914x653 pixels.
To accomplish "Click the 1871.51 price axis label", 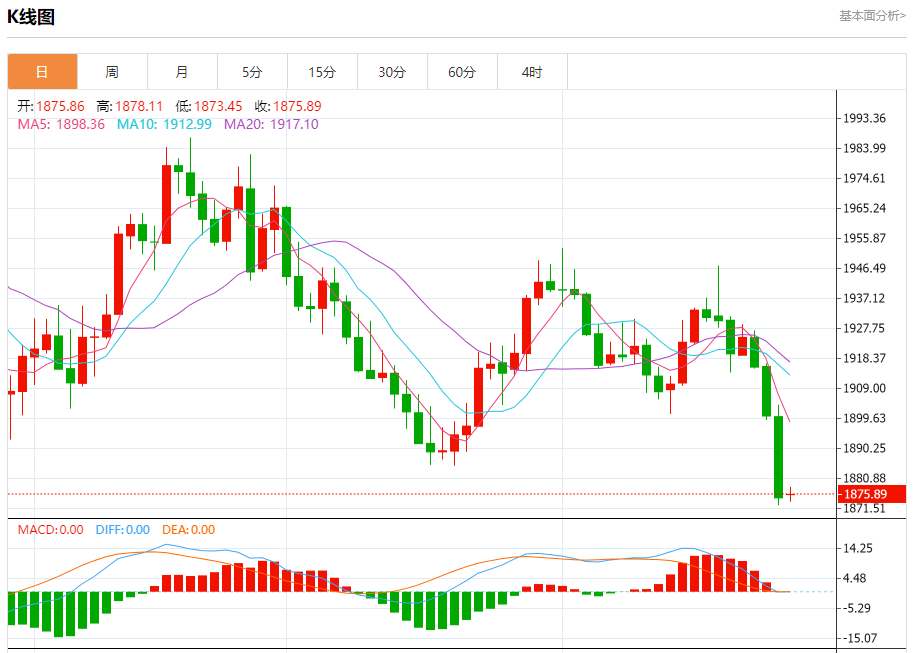I will pos(864,508).
